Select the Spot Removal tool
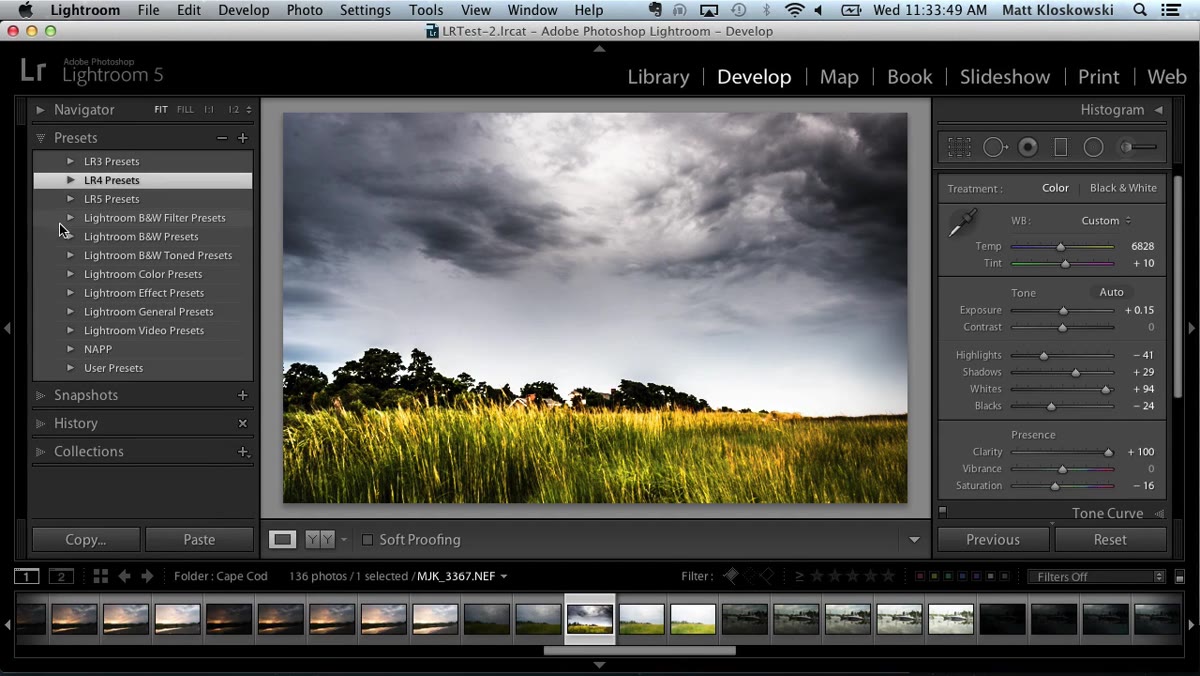 coord(995,147)
